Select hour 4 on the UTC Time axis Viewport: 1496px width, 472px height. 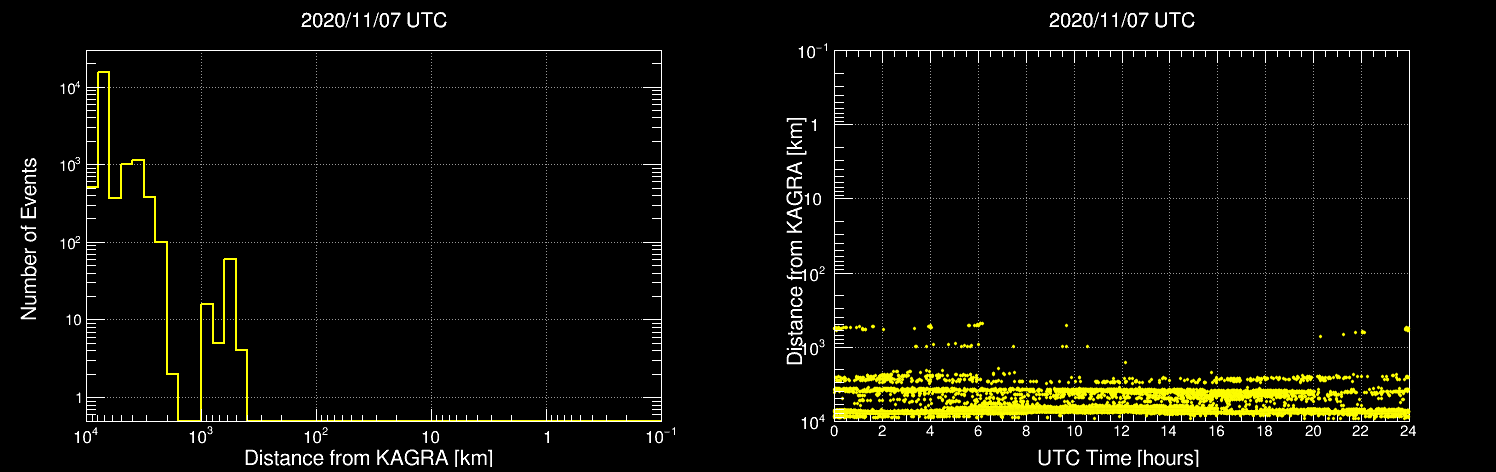pos(930,432)
